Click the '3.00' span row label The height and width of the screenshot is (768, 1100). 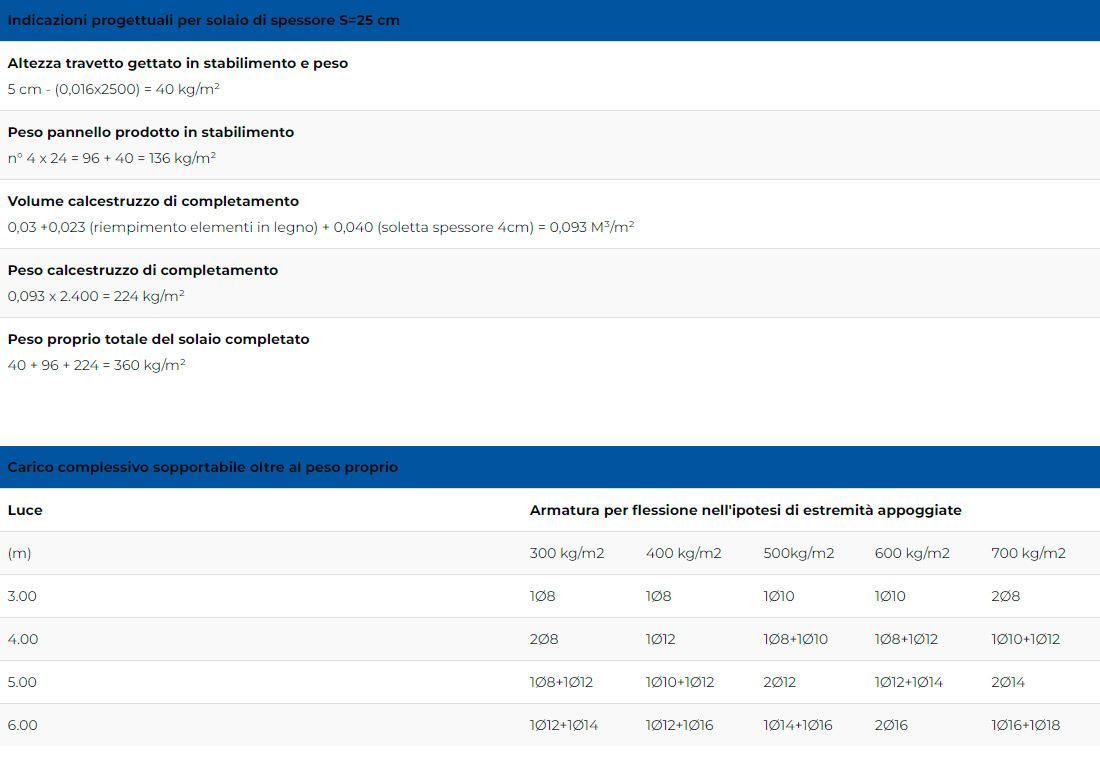click(22, 596)
